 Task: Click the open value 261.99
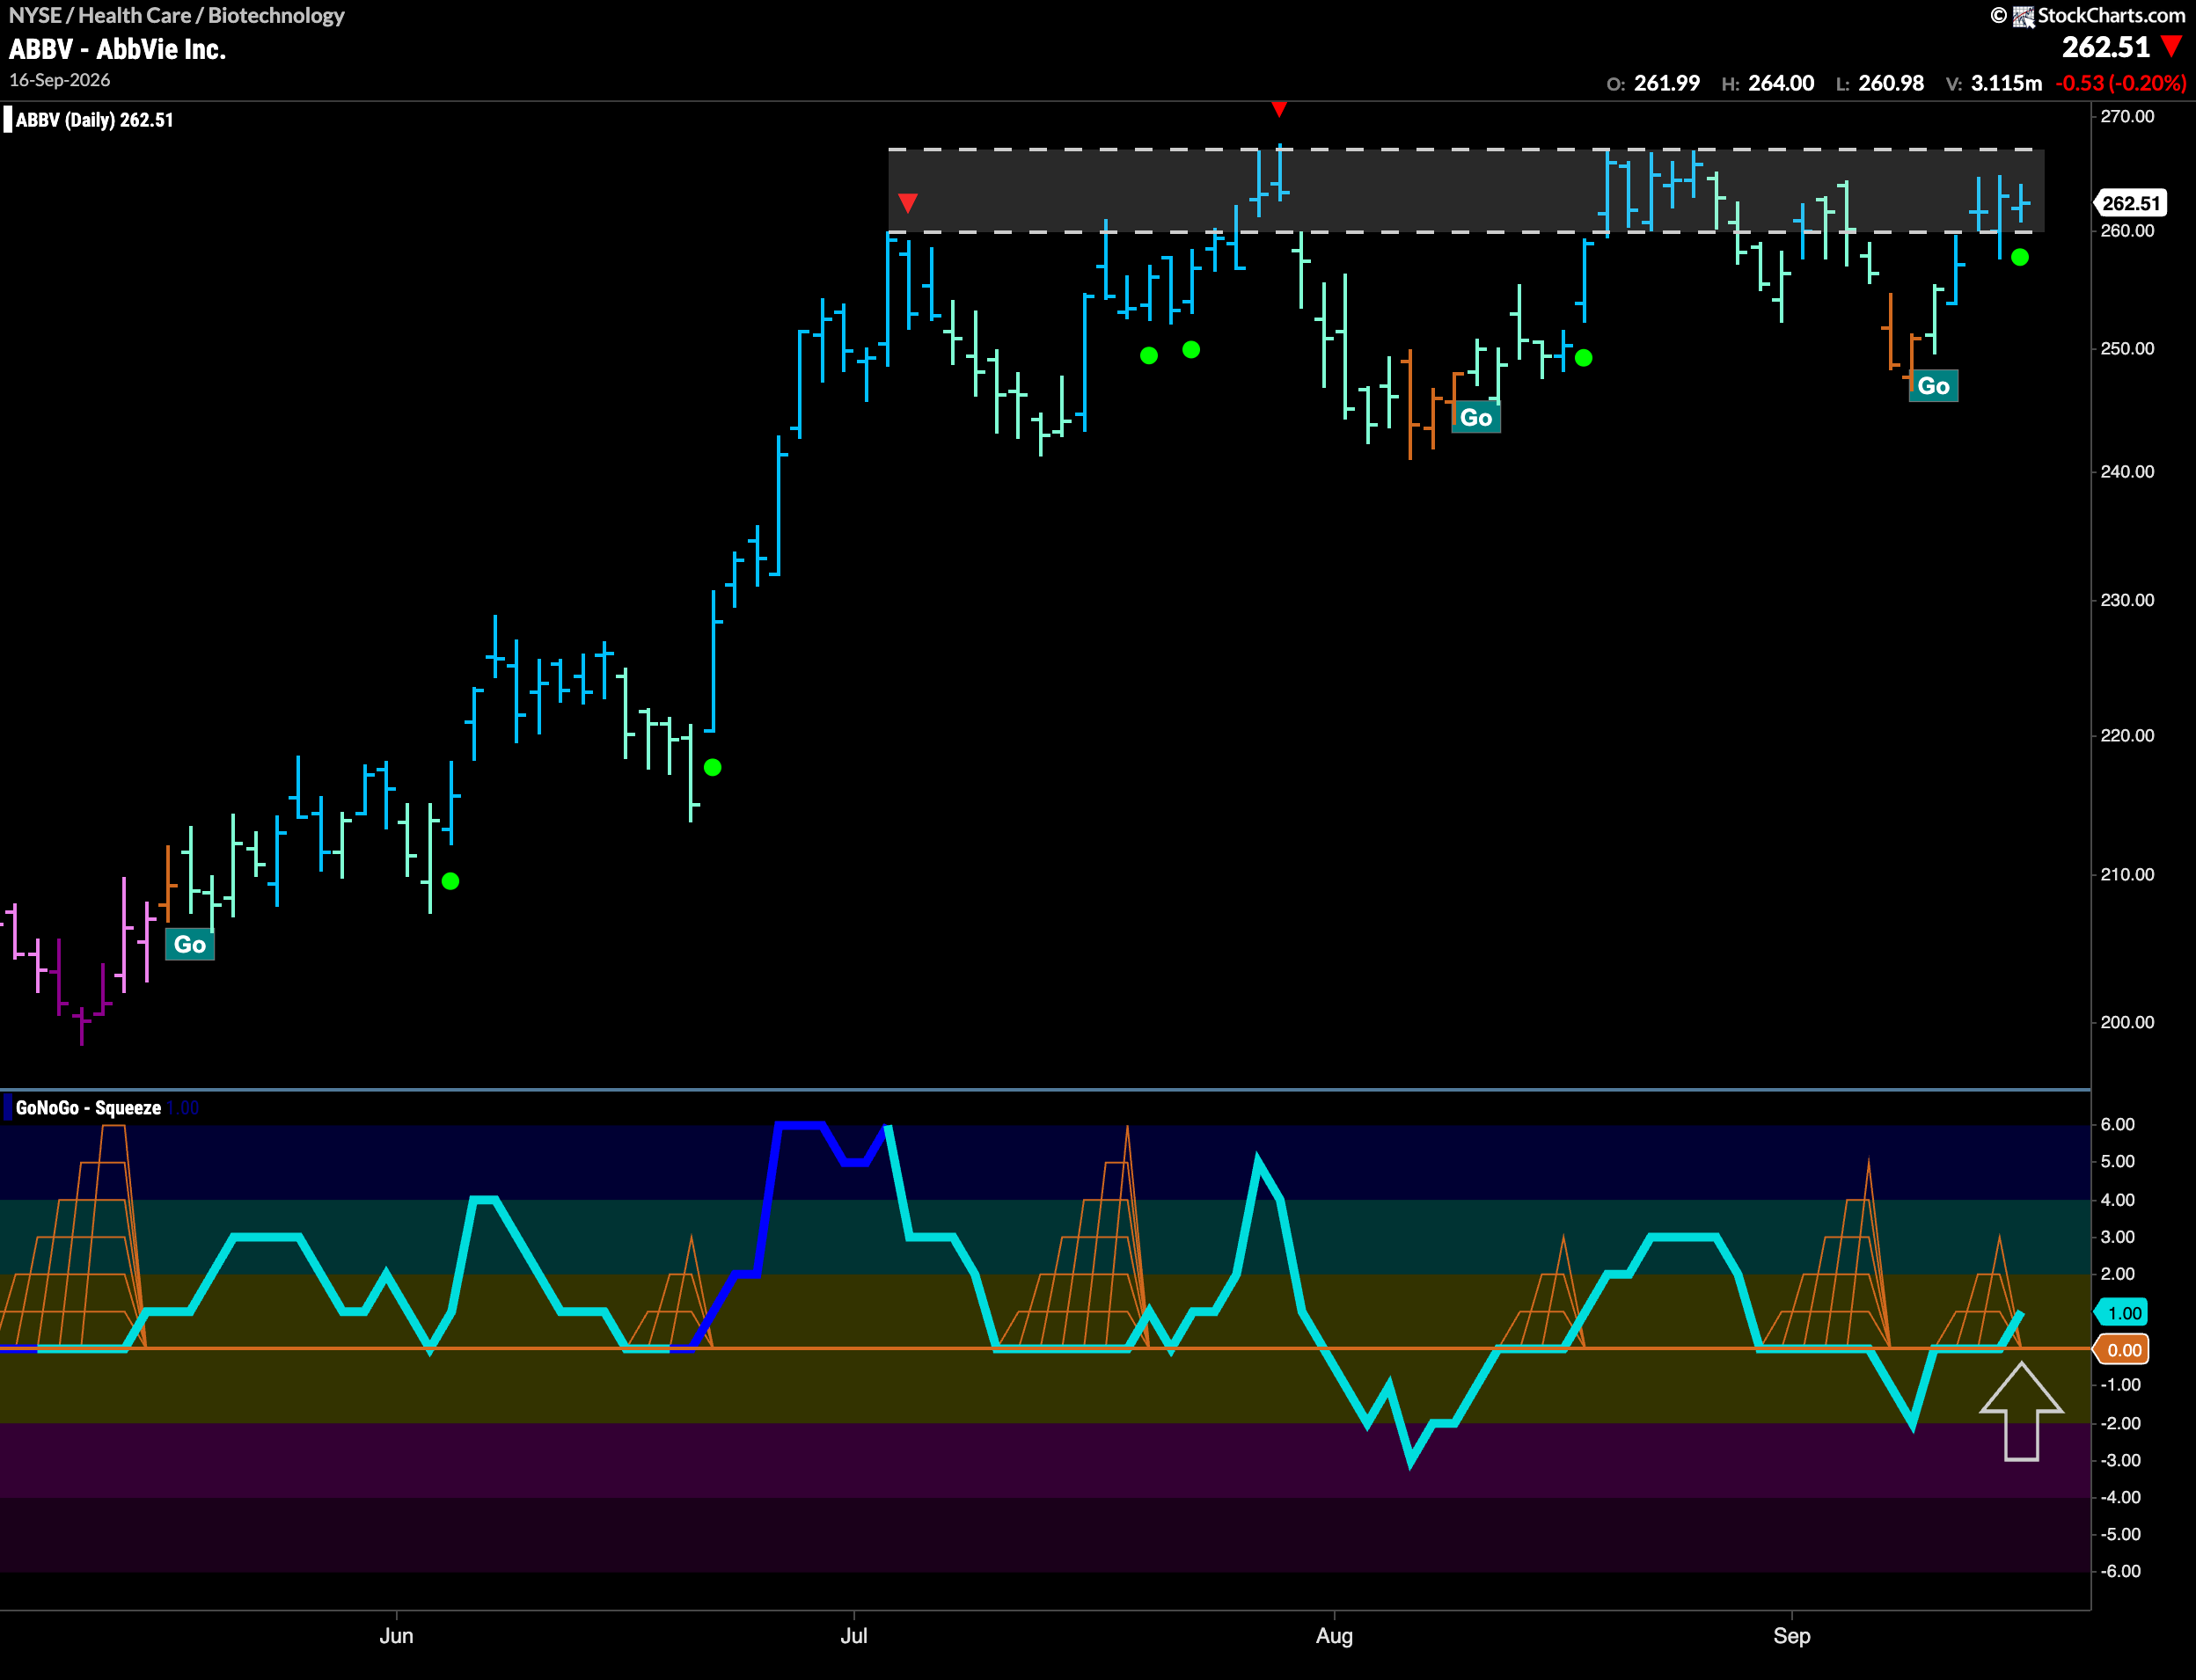1667,83
